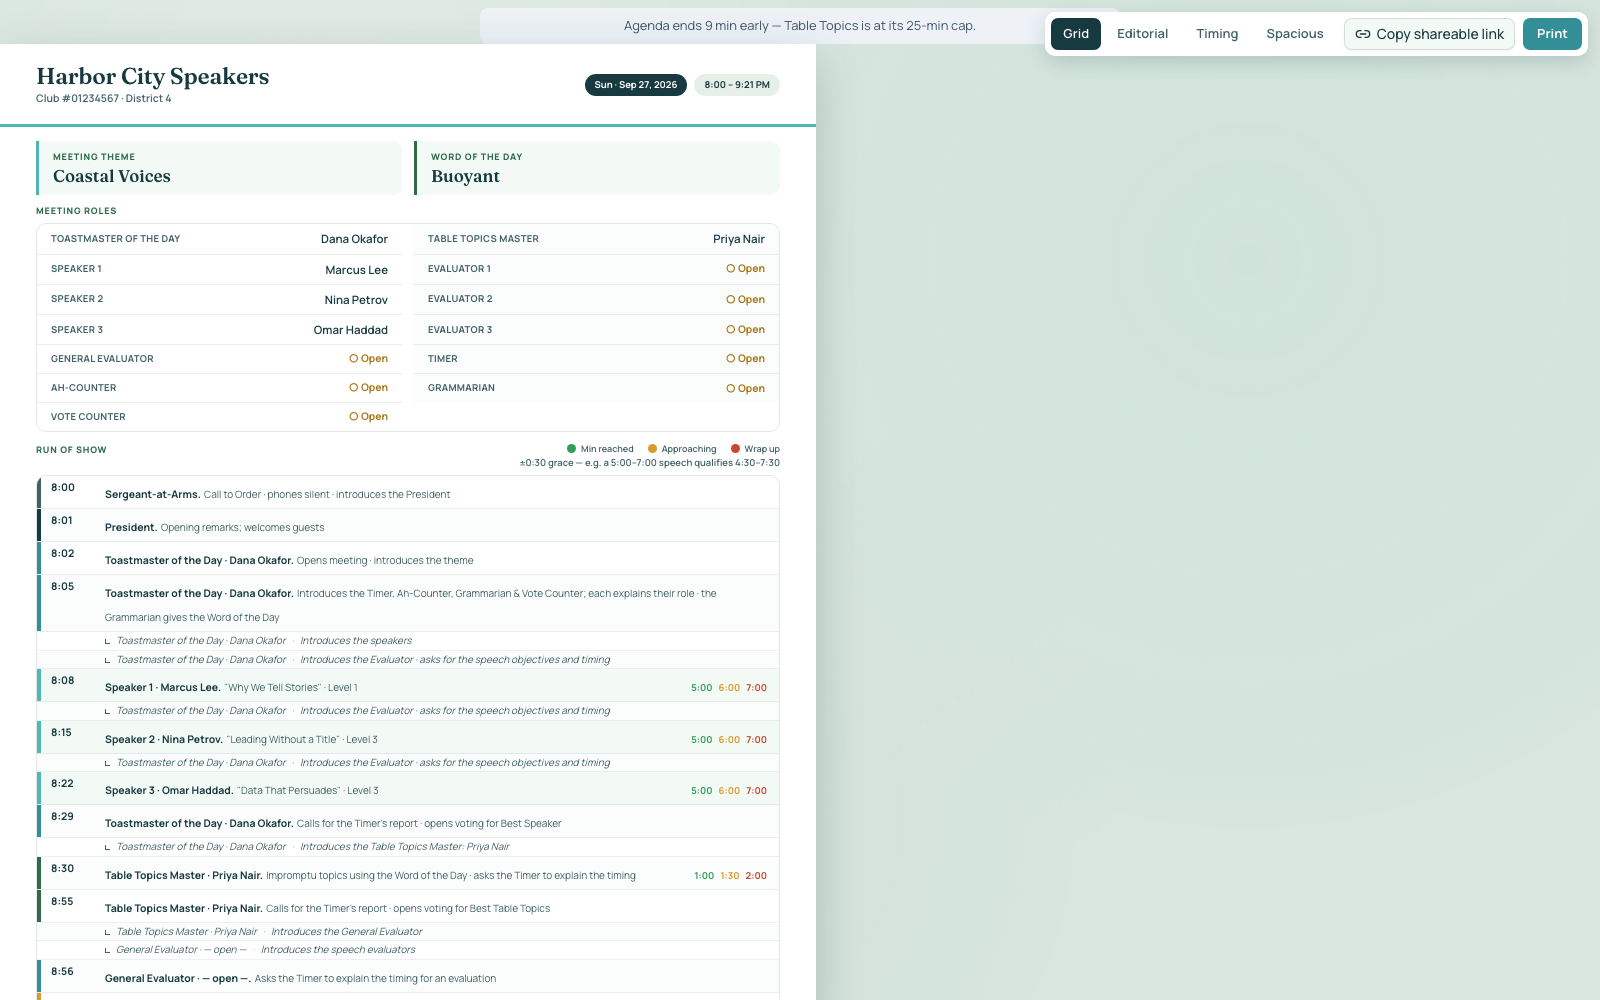Click the link icon beside Copy shareable link
Viewport: 1600px width, 1000px height.
[1363, 34]
